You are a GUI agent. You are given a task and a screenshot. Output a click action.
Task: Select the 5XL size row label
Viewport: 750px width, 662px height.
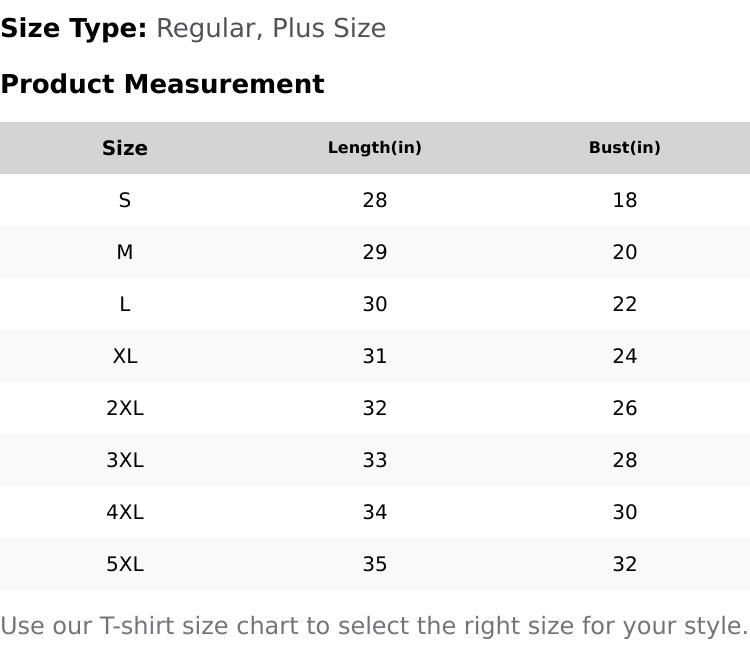tap(125, 564)
